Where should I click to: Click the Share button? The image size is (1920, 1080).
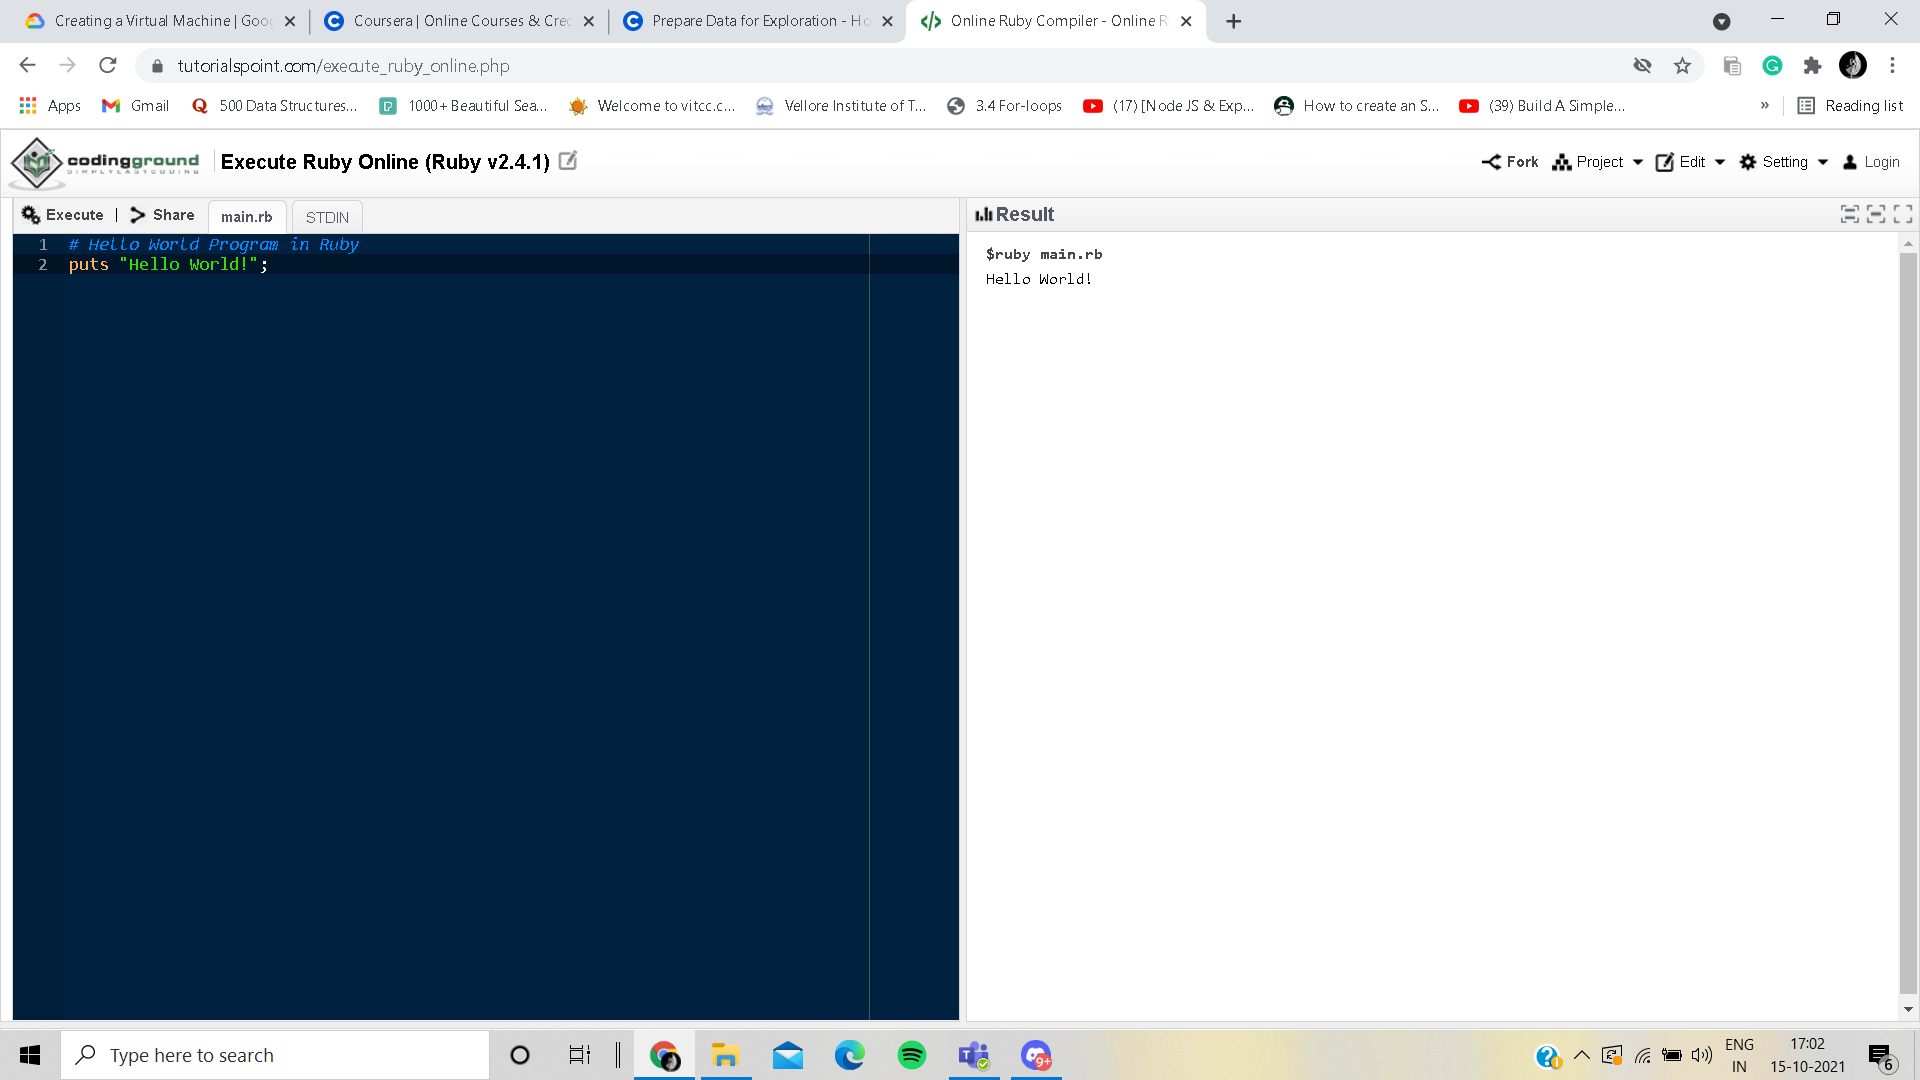[162, 215]
